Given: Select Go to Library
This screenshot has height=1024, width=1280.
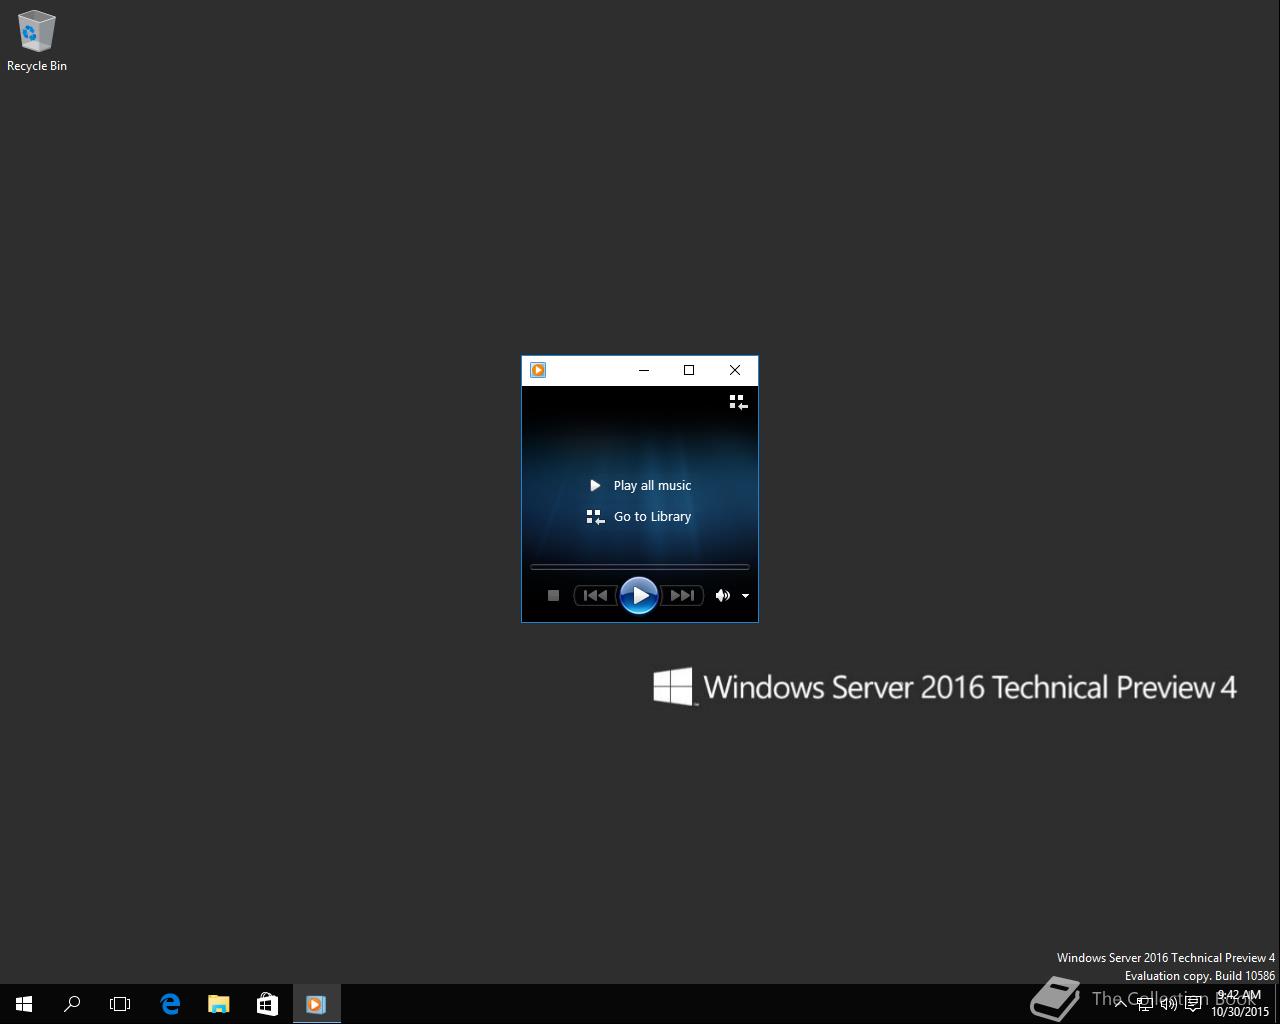Looking at the screenshot, I should (x=639, y=517).
